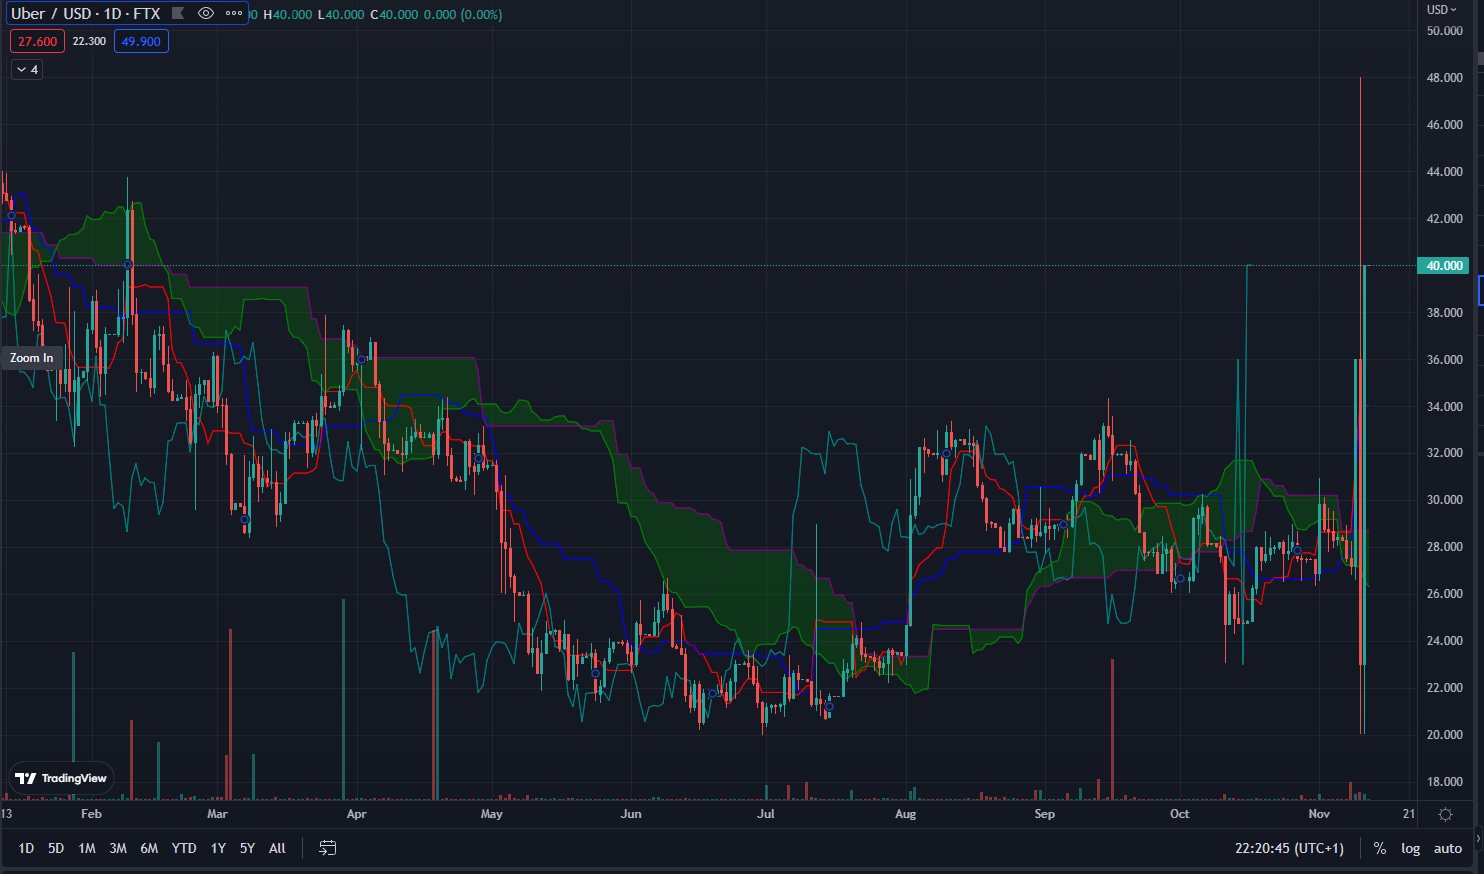
Task: Click the Jul label on the time axis
Action: [x=765, y=814]
